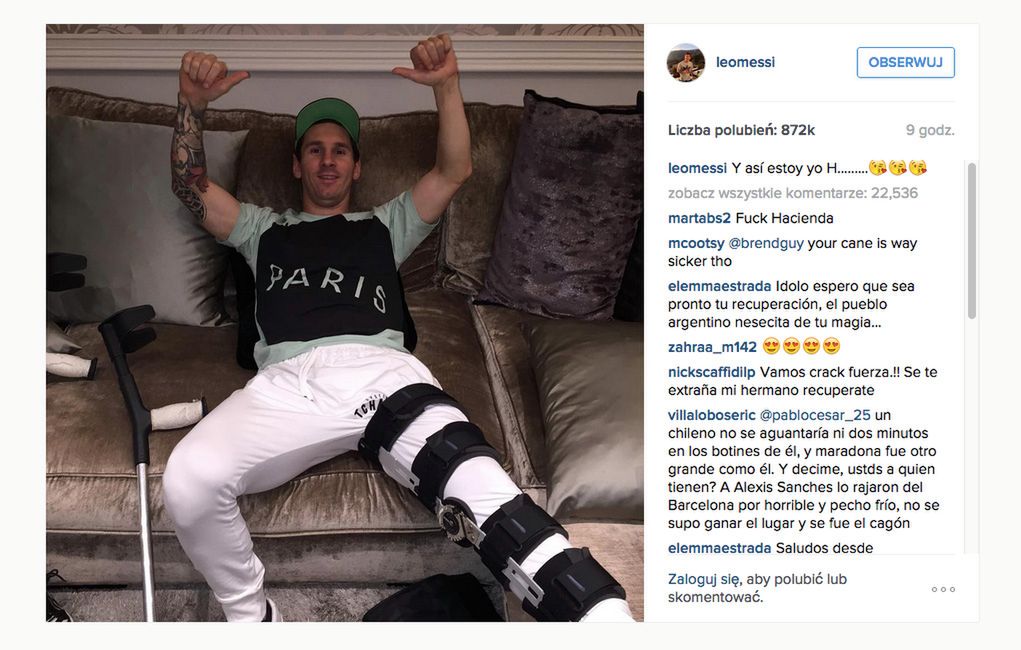The image size is (1021, 650).
Task: Open the leomessi profile avatar
Action: 686,63
